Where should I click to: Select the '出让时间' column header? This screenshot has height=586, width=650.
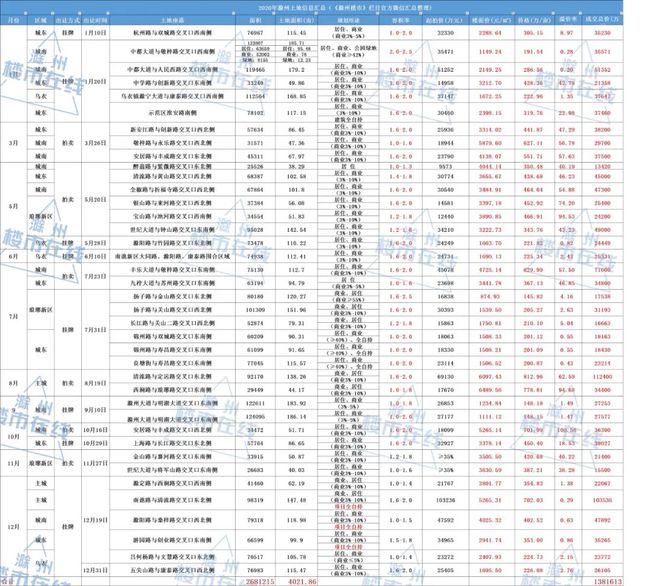95,20
